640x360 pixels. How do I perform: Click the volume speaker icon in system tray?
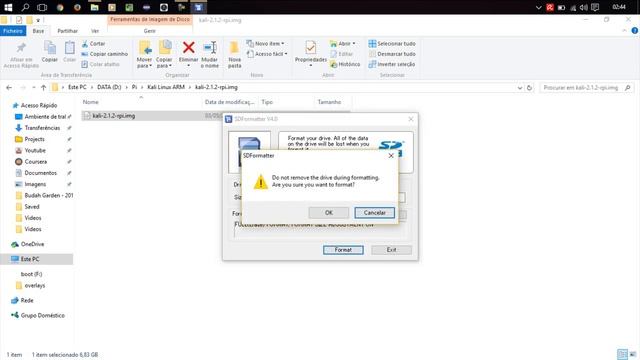click(x=584, y=7)
